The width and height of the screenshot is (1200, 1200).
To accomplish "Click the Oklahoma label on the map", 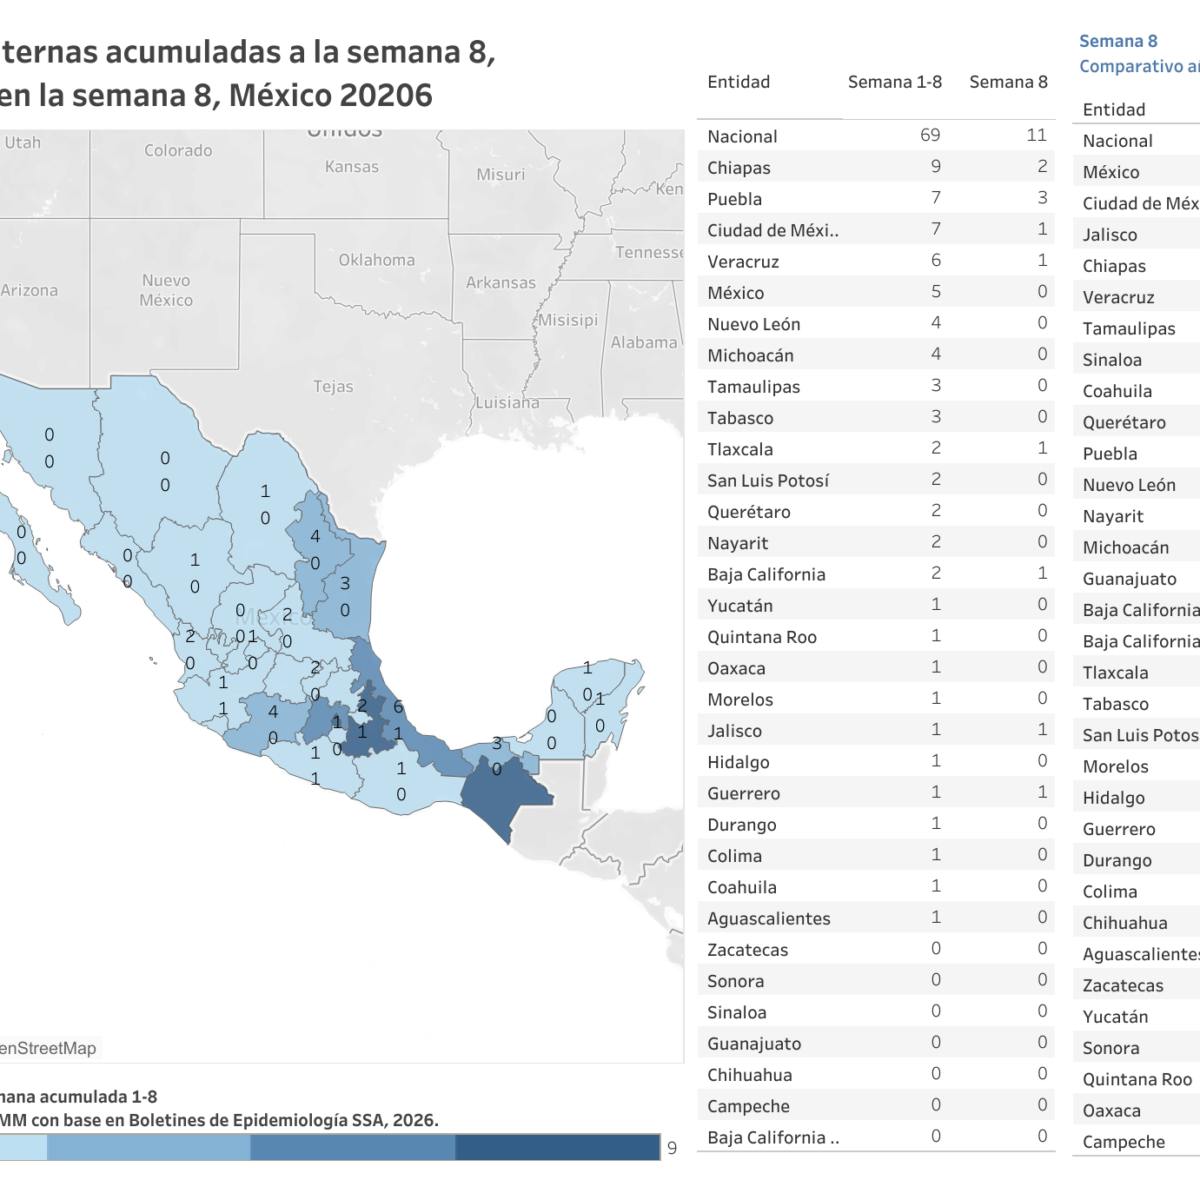I will click(376, 260).
